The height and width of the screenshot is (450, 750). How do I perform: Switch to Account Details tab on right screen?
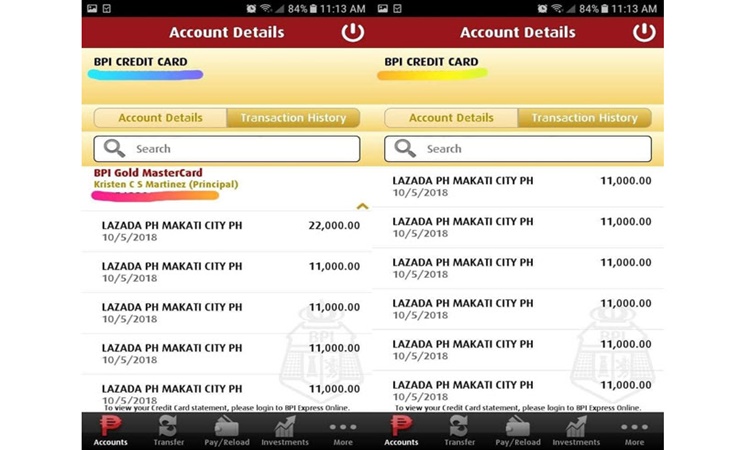pos(451,118)
